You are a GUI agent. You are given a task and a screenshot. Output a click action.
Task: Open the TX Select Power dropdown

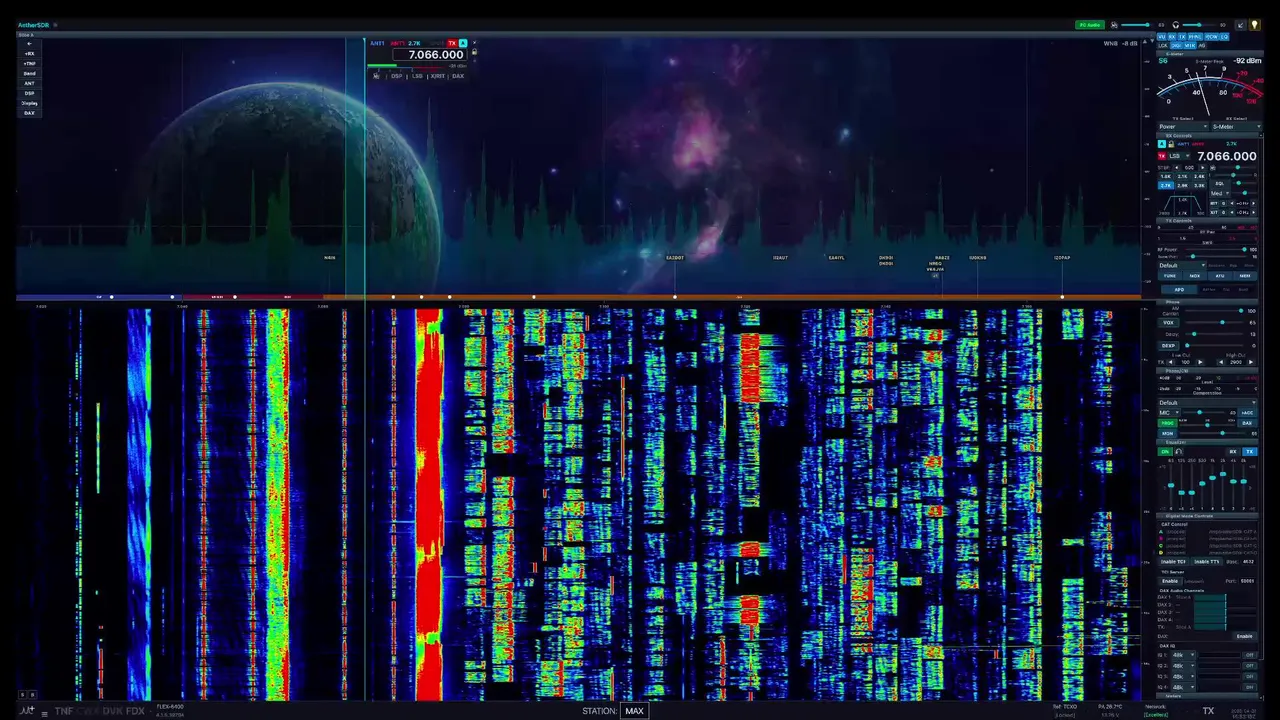[x=1183, y=127]
